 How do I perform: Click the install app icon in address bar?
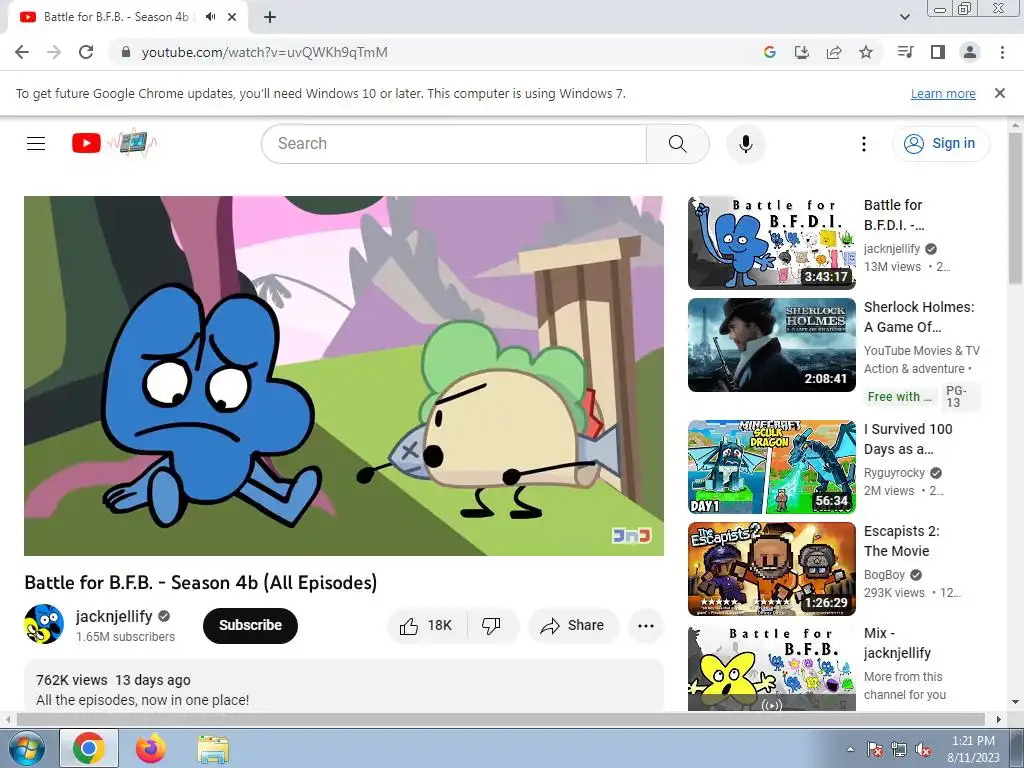point(801,52)
